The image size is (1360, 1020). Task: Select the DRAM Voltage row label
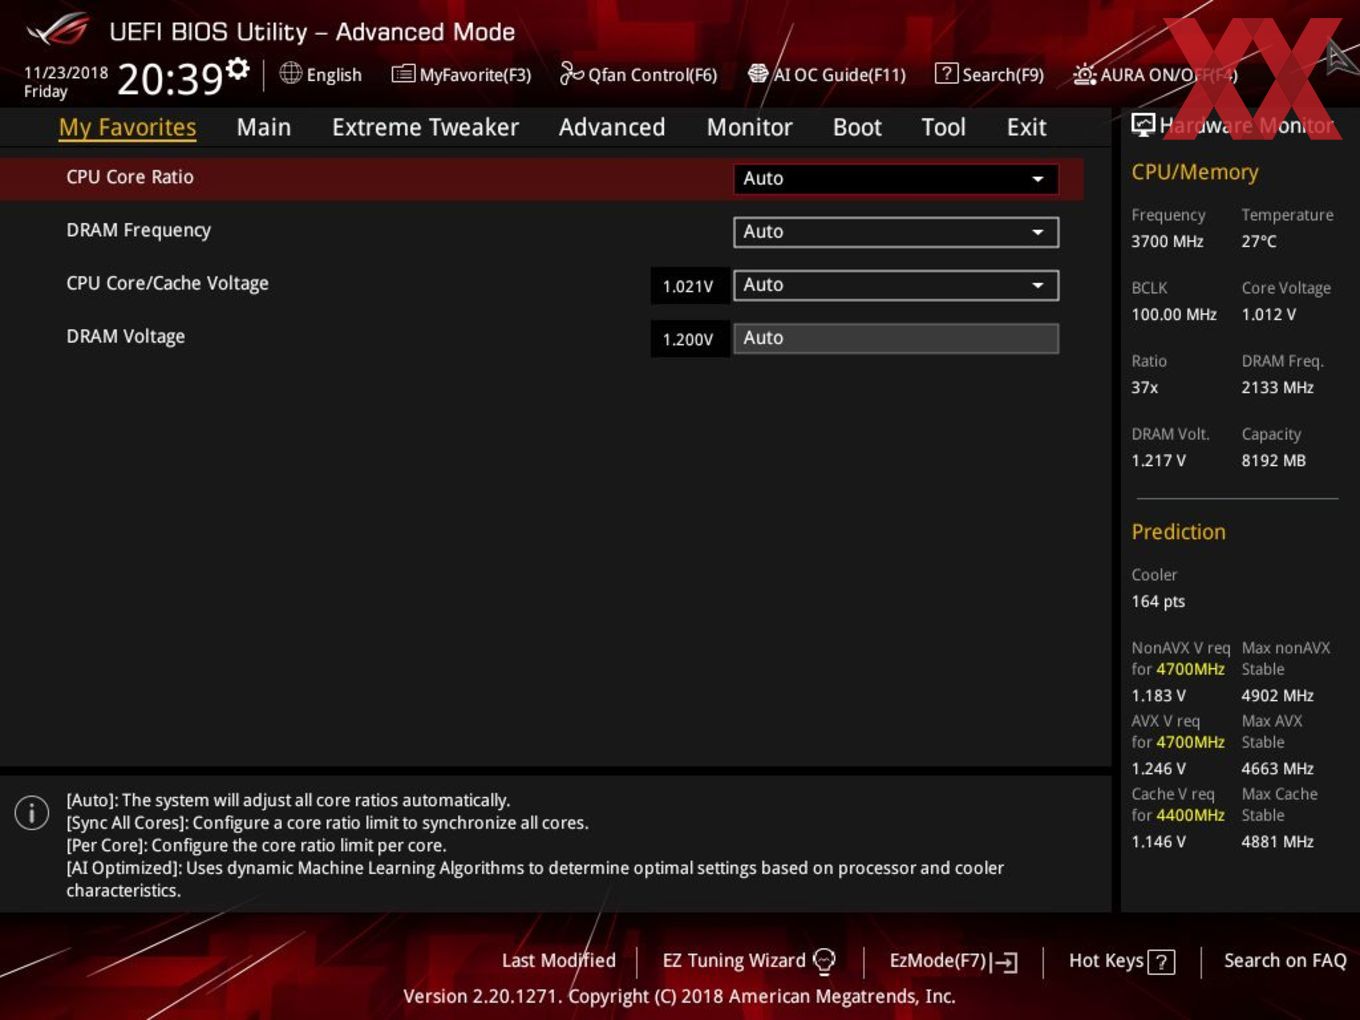point(125,336)
